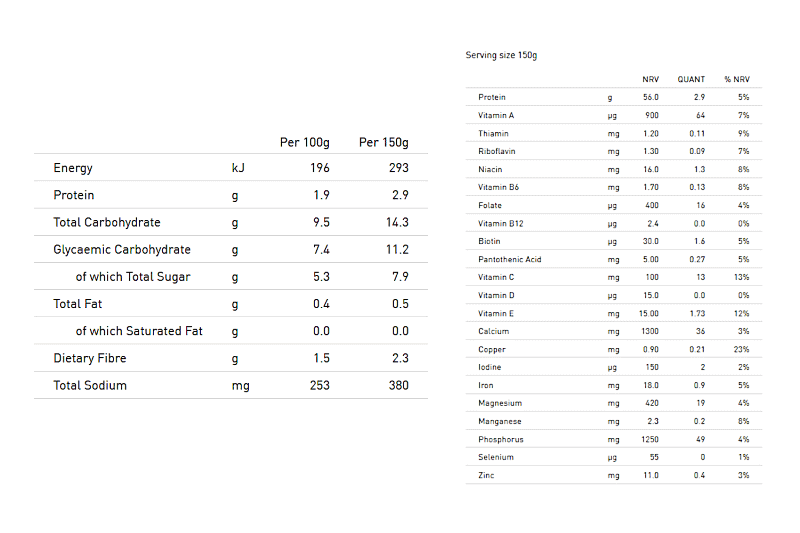Click the Glycaemic Carbohydrate label
This screenshot has width=800, height=533.
coord(122,249)
